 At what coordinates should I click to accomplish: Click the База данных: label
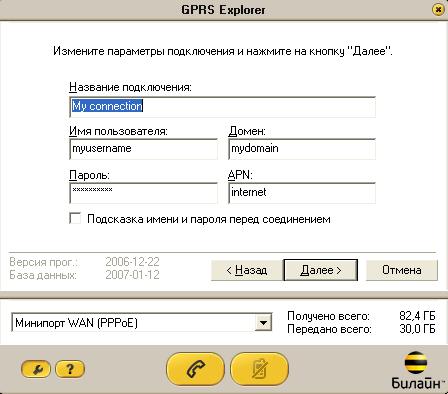[43, 275]
